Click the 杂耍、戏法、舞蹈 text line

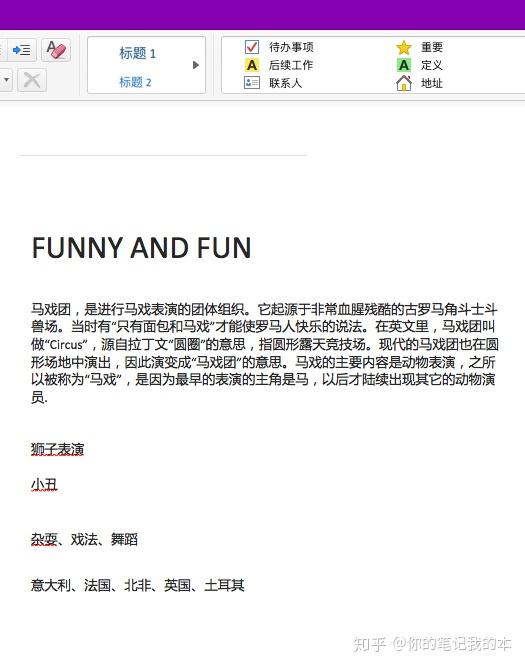pos(84,539)
